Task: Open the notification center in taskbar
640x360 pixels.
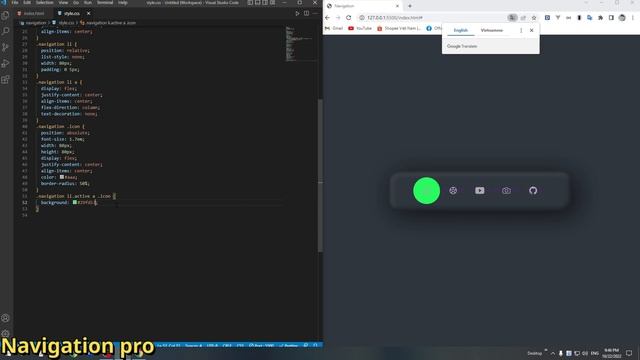Action: 629,353
